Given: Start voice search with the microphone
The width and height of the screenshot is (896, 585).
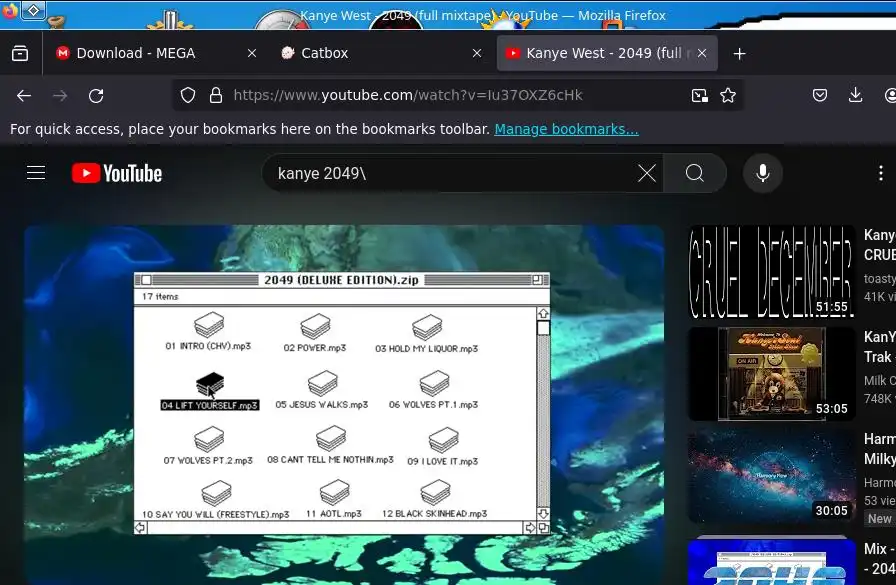Looking at the screenshot, I should coord(763,173).
